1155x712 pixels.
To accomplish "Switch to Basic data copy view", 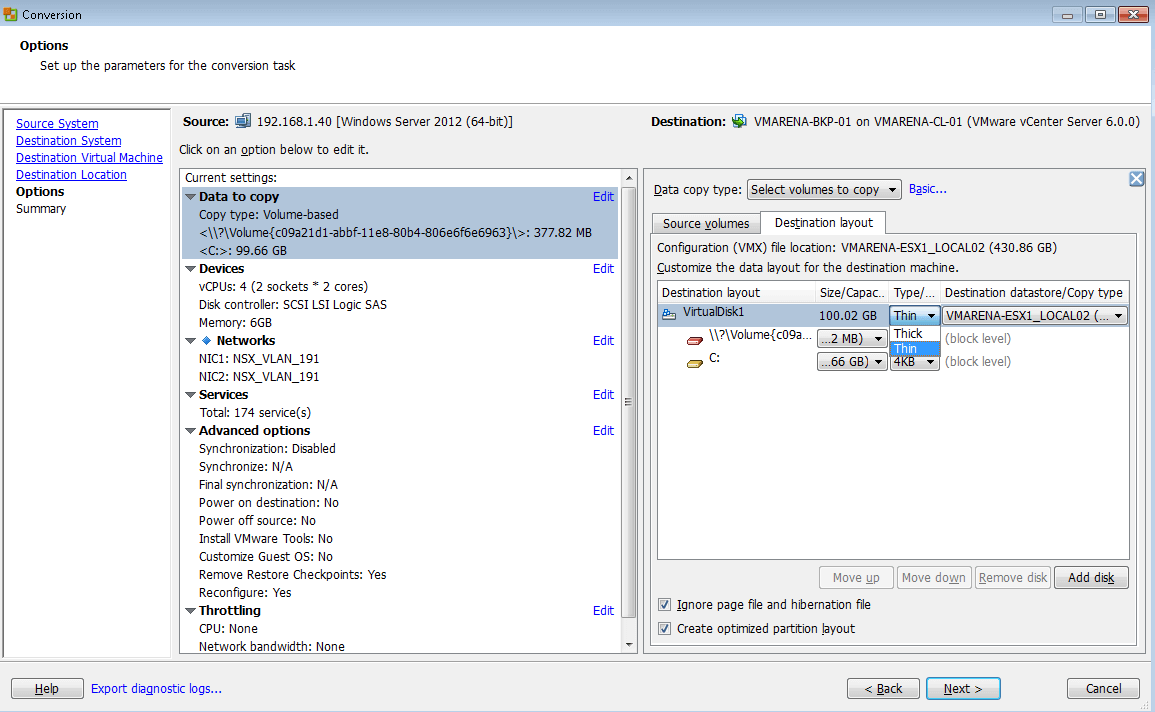I will click(x=927, y=189).
